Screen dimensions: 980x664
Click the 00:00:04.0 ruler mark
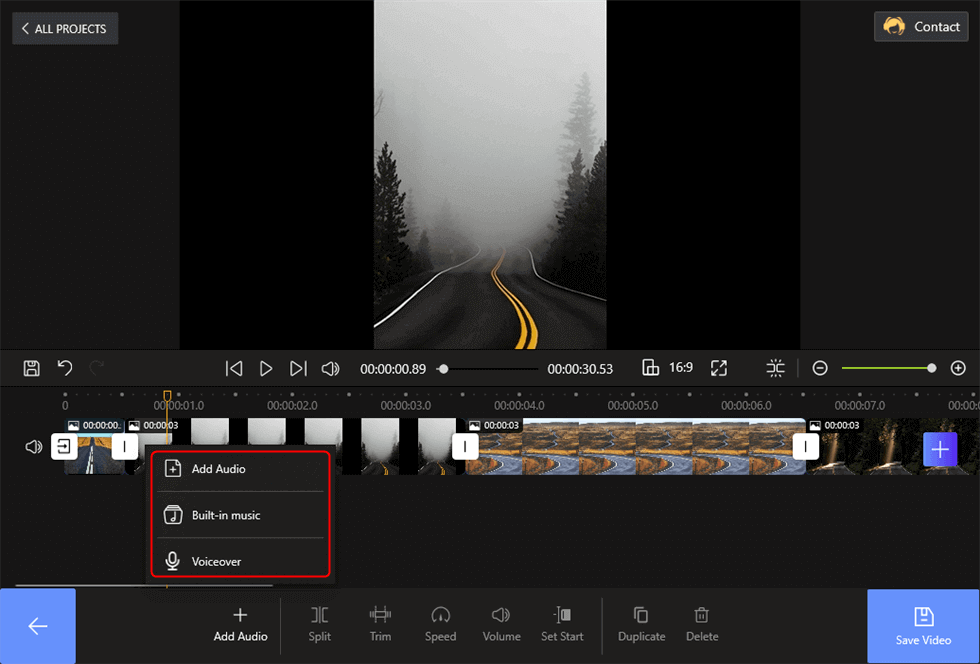point(519,405)
